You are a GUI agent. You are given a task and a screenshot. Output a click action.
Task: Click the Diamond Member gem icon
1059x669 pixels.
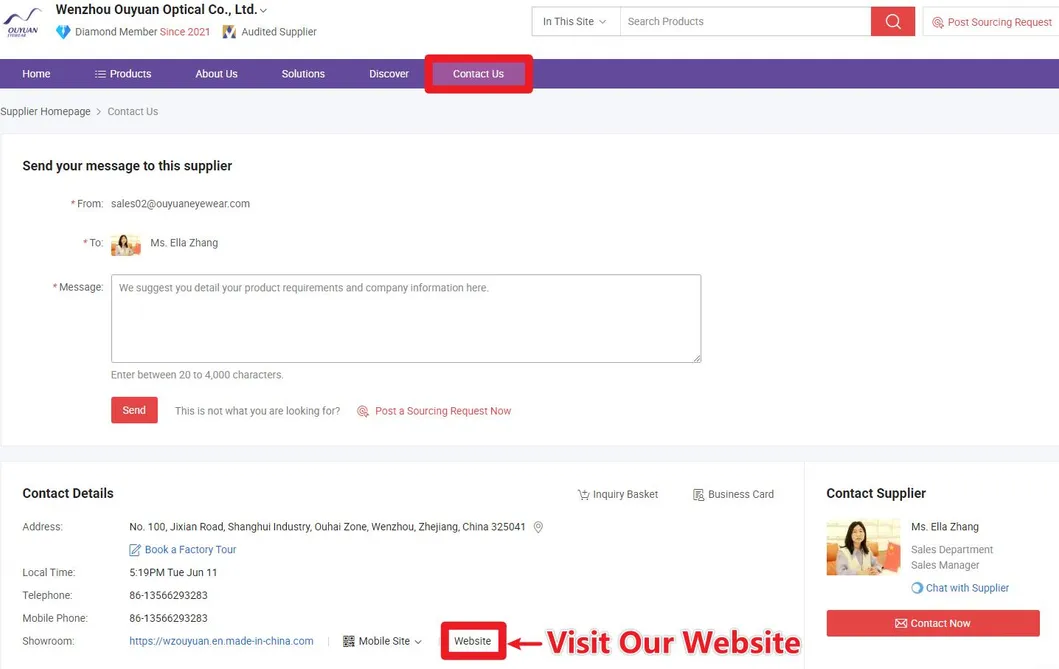coord(63,32)
